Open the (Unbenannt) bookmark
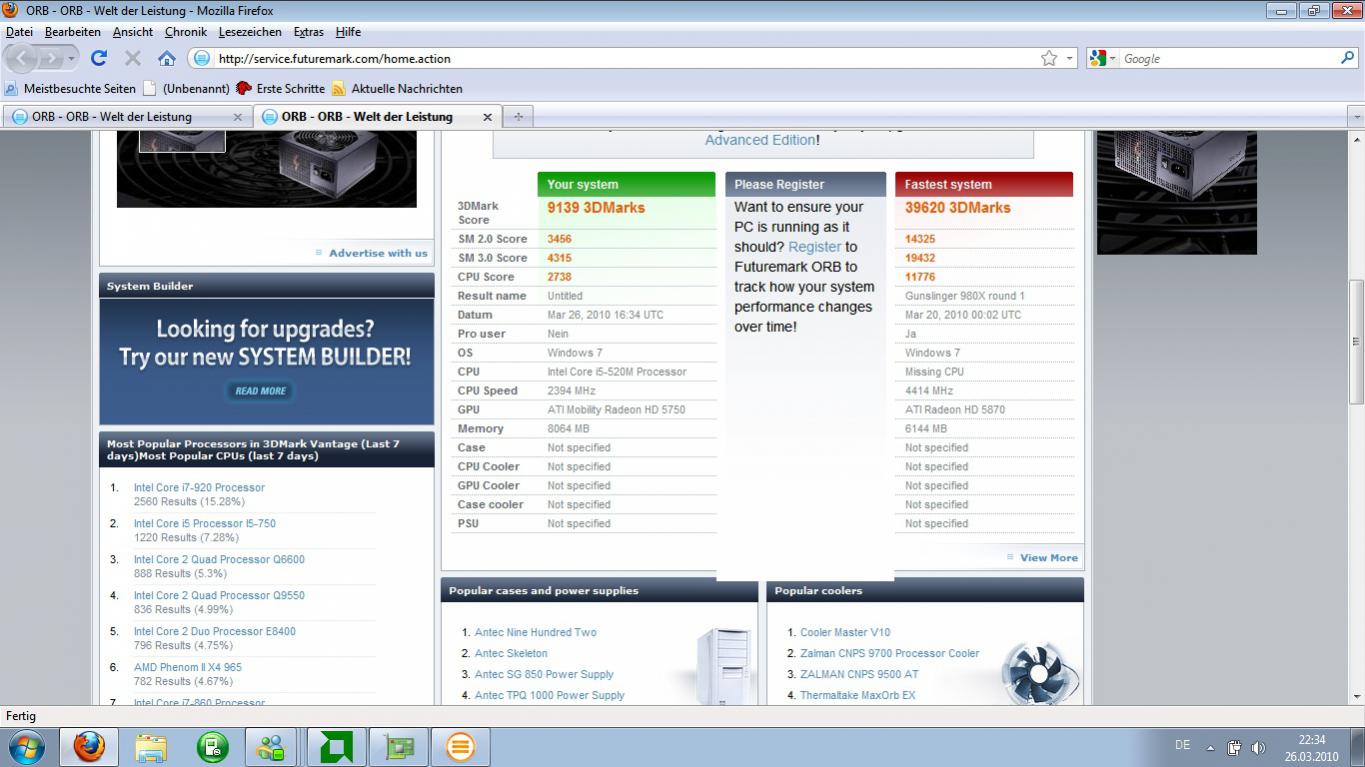1365x767 pixels. [x=187, y=88]
